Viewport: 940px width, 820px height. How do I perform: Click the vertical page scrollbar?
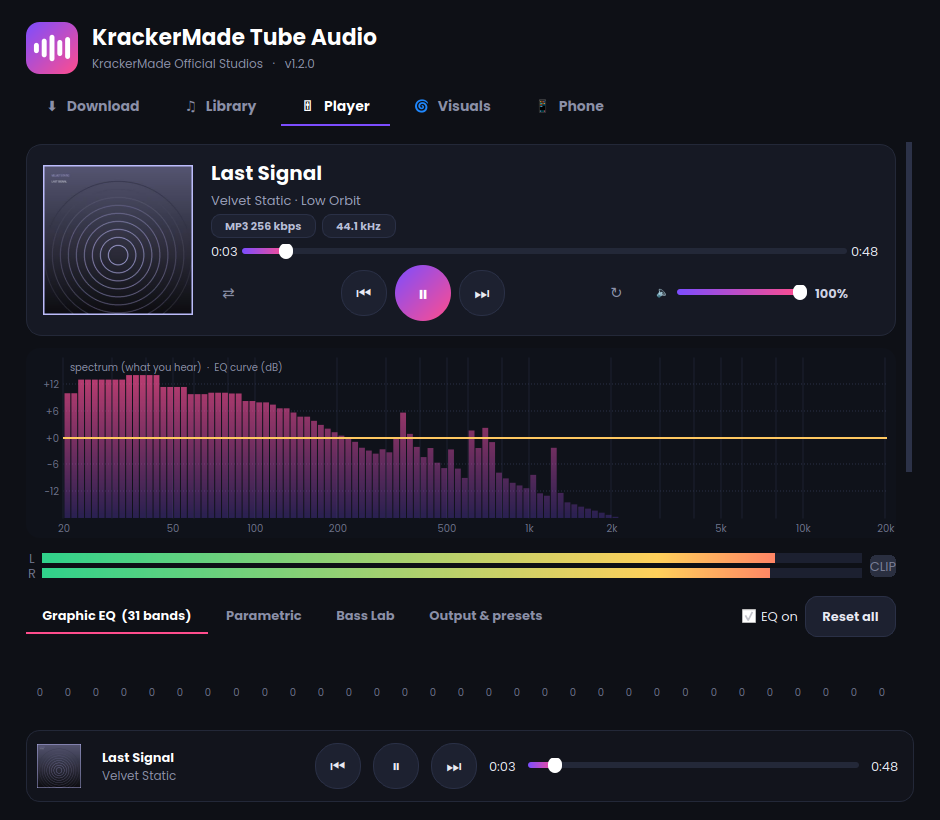pyautogui.click(x=909, y=307)
